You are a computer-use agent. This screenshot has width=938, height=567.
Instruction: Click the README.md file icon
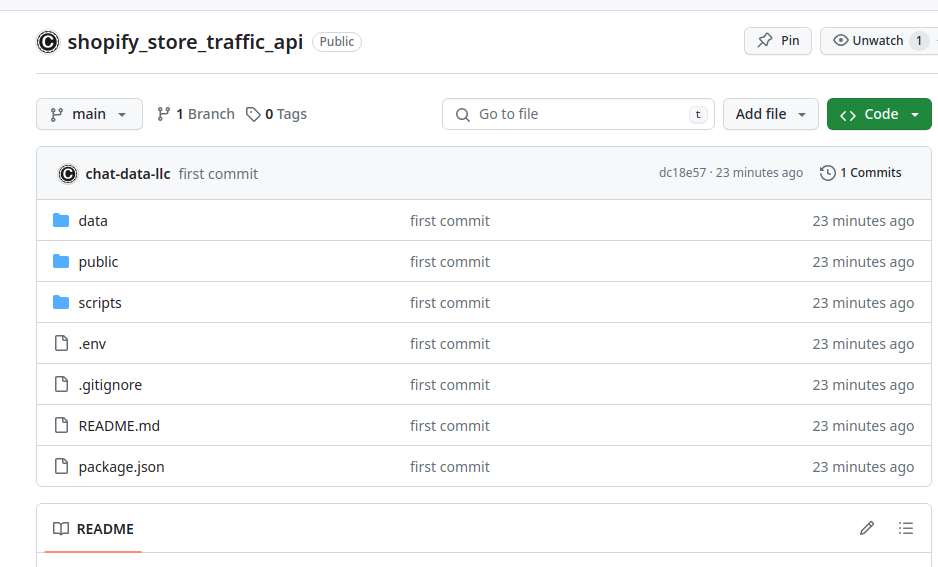[61, 425]
